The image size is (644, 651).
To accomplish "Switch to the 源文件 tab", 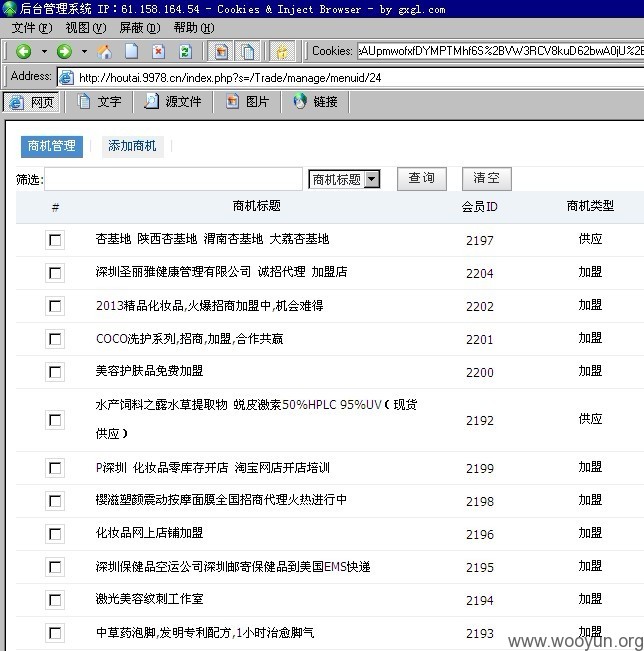I will click(x=173, y=102).
